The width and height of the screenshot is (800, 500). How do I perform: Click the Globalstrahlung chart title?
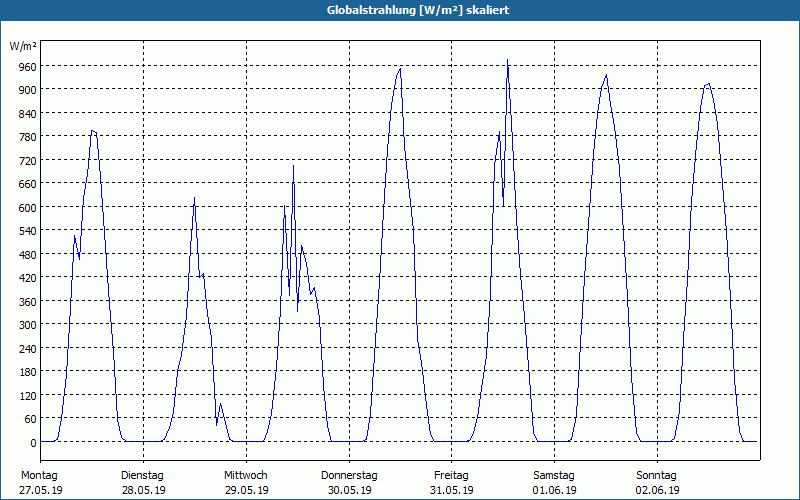418,10
